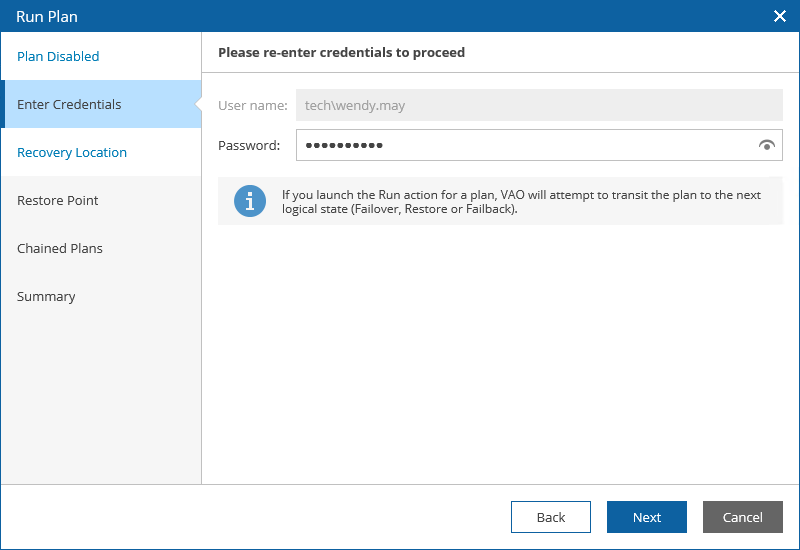The width and height of the screenshot is (800, 550).
Task: Click the blue information icon
Action: click(250, 201)
